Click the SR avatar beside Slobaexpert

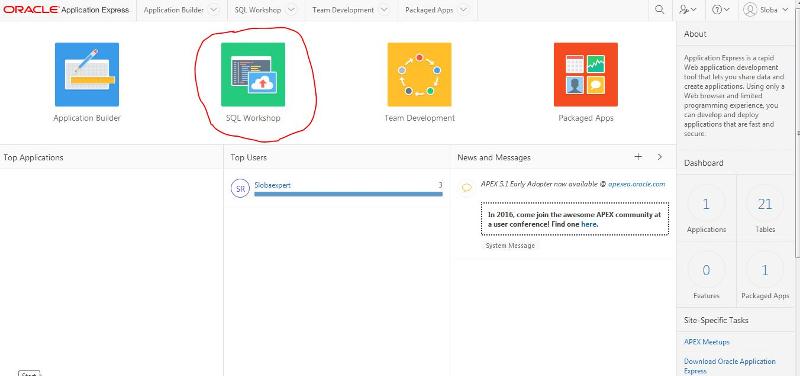[240, 189]
